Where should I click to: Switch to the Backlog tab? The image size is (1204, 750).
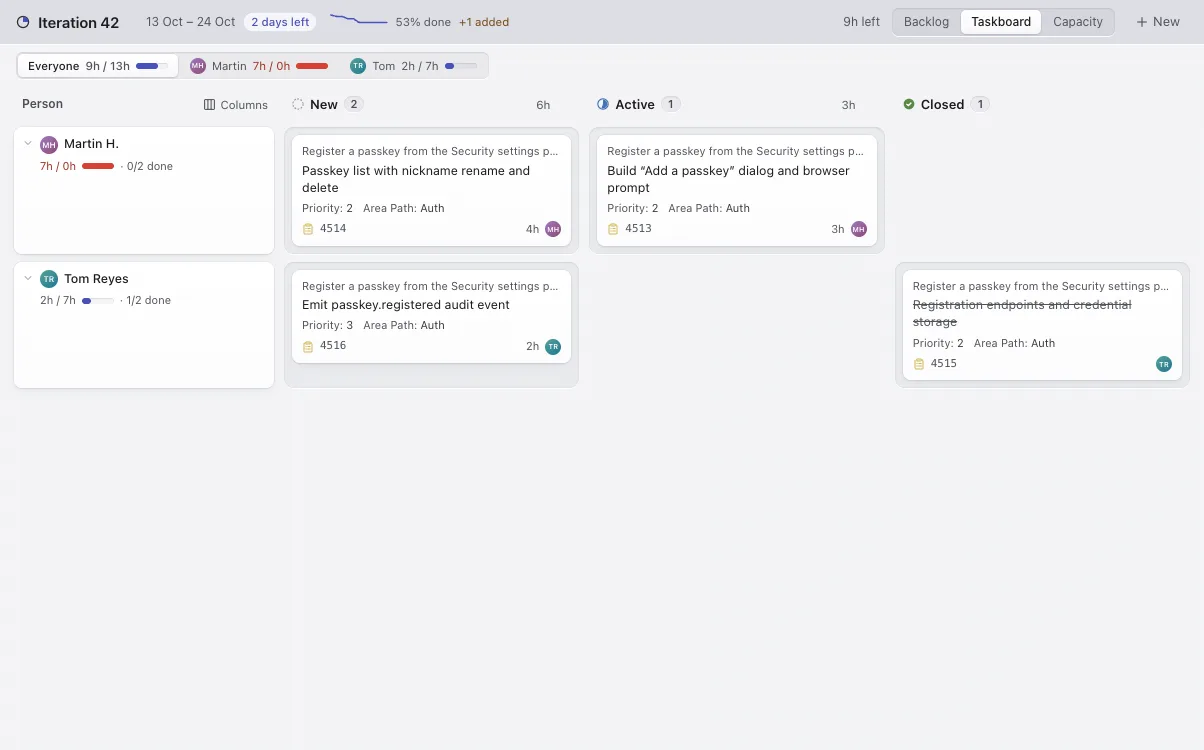pos(926,22)
